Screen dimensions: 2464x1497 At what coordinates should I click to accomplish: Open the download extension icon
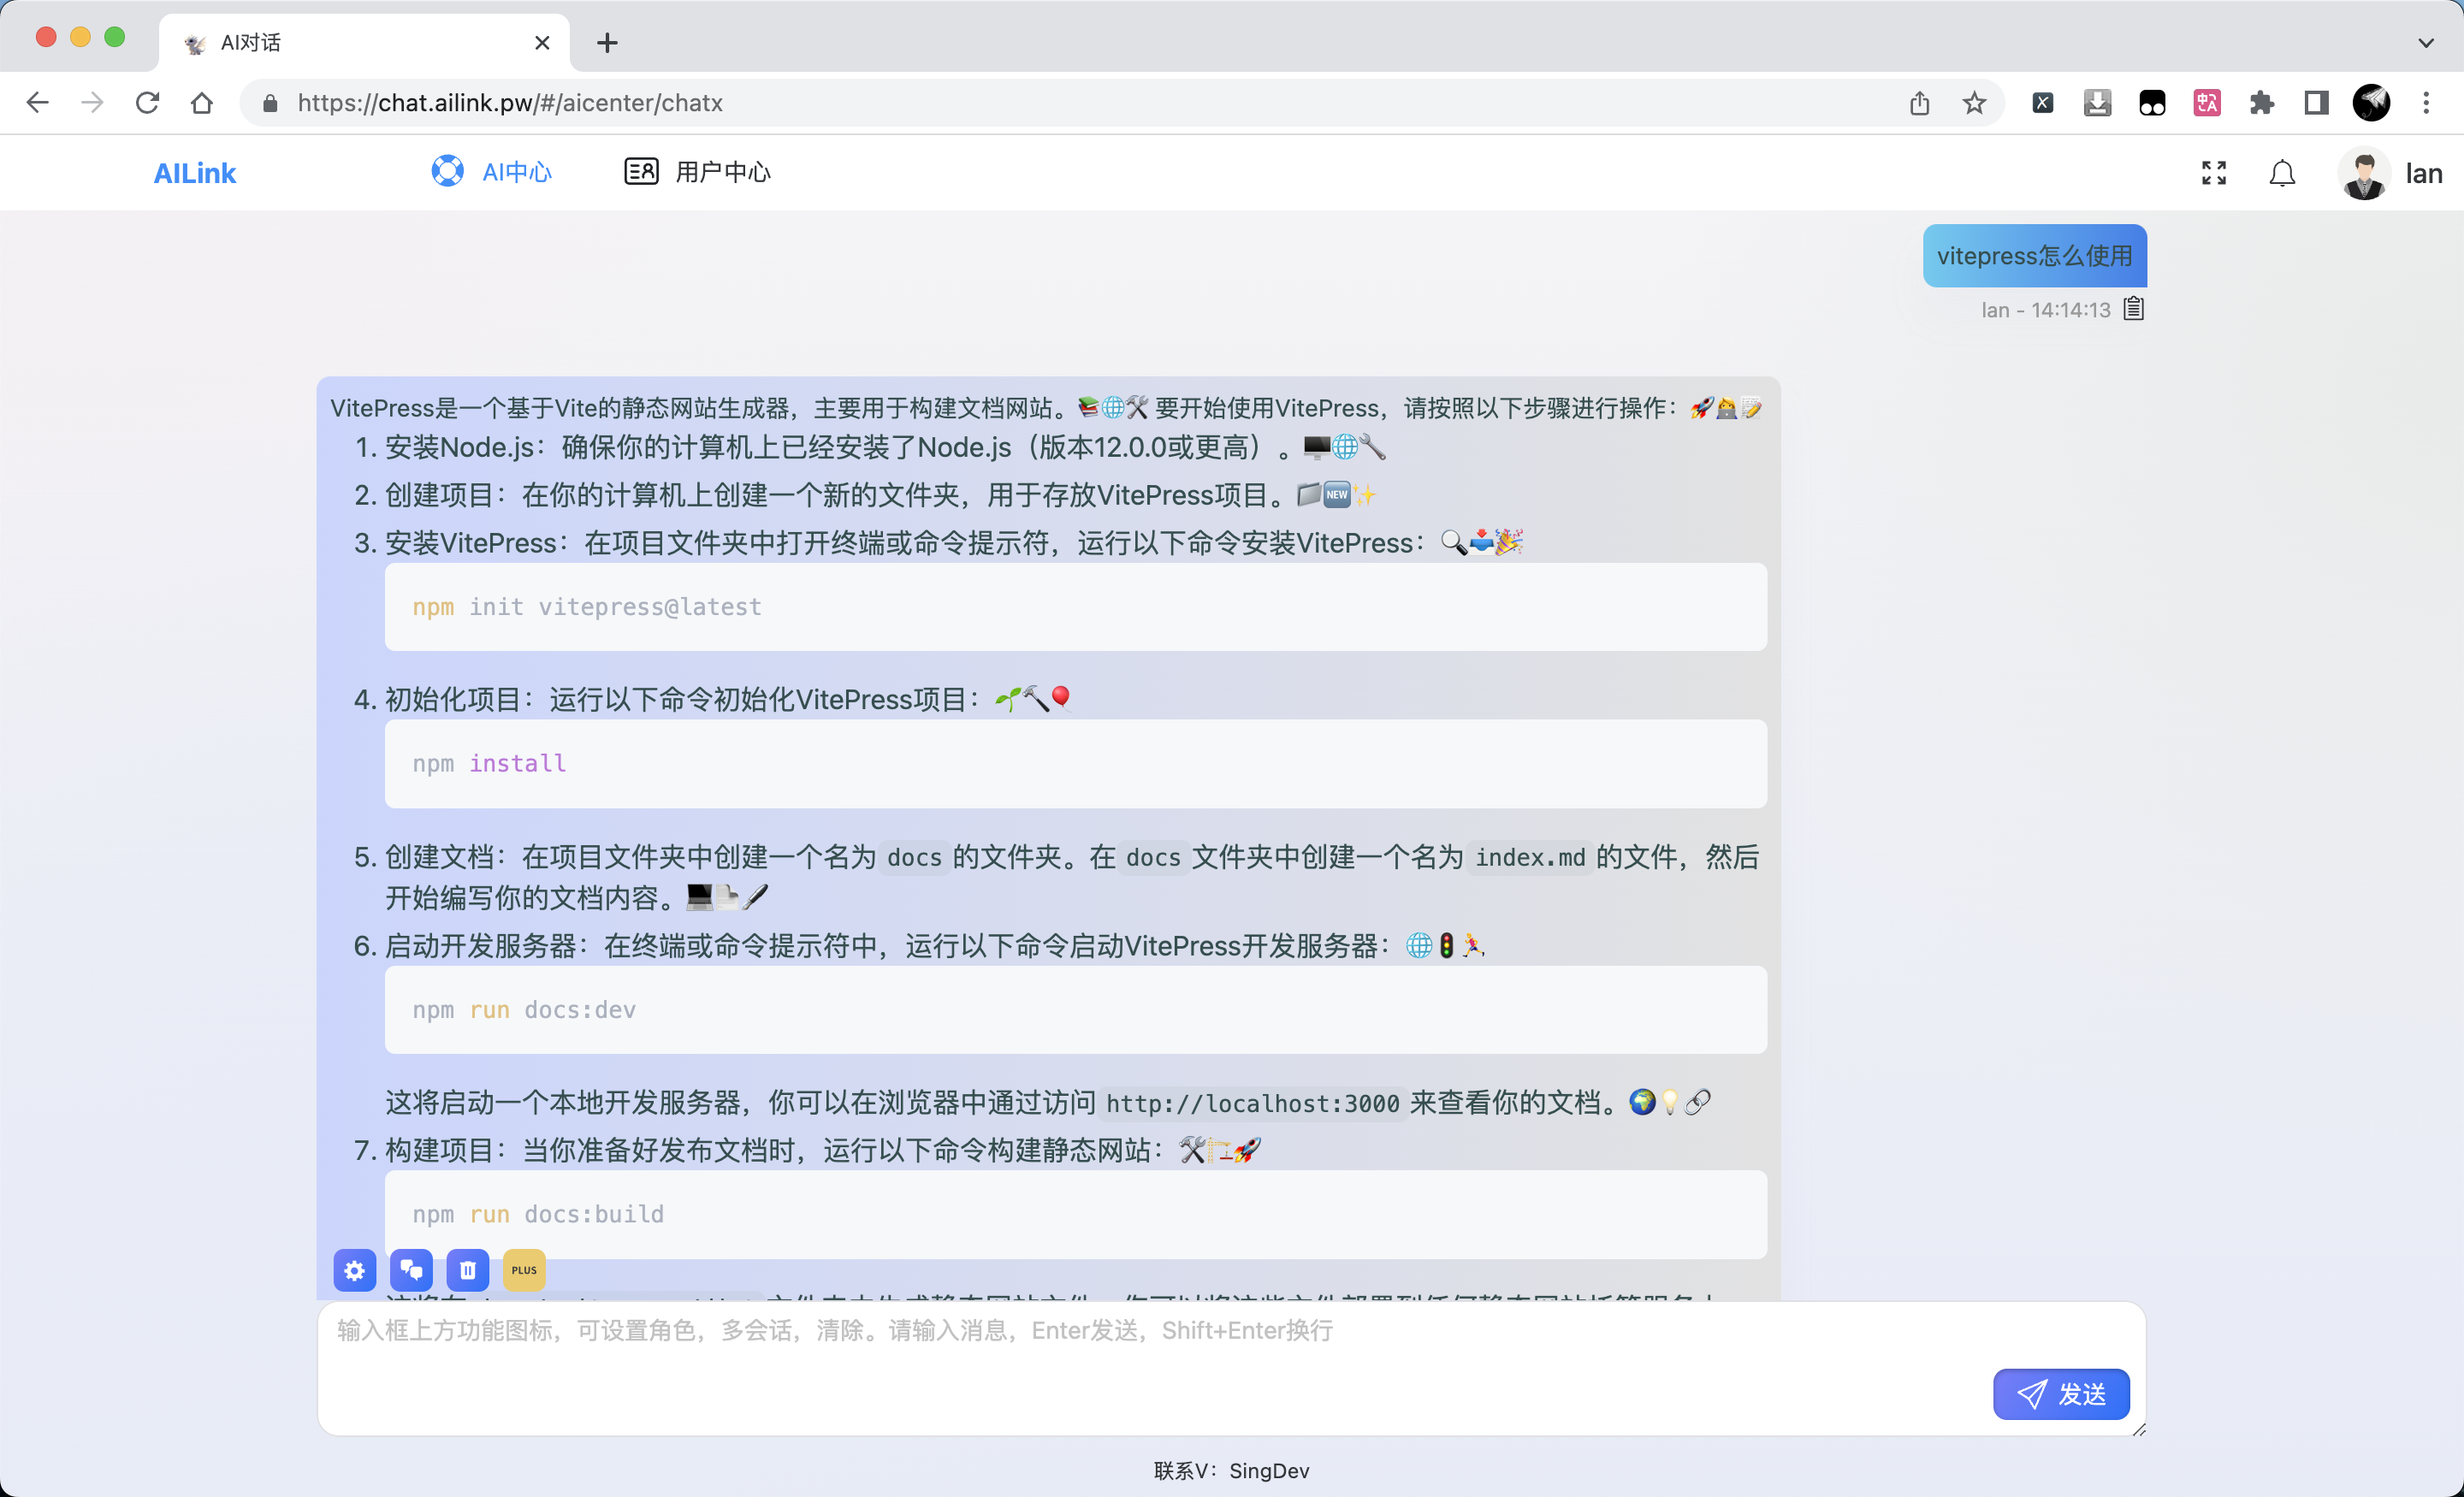point(2097,102)
